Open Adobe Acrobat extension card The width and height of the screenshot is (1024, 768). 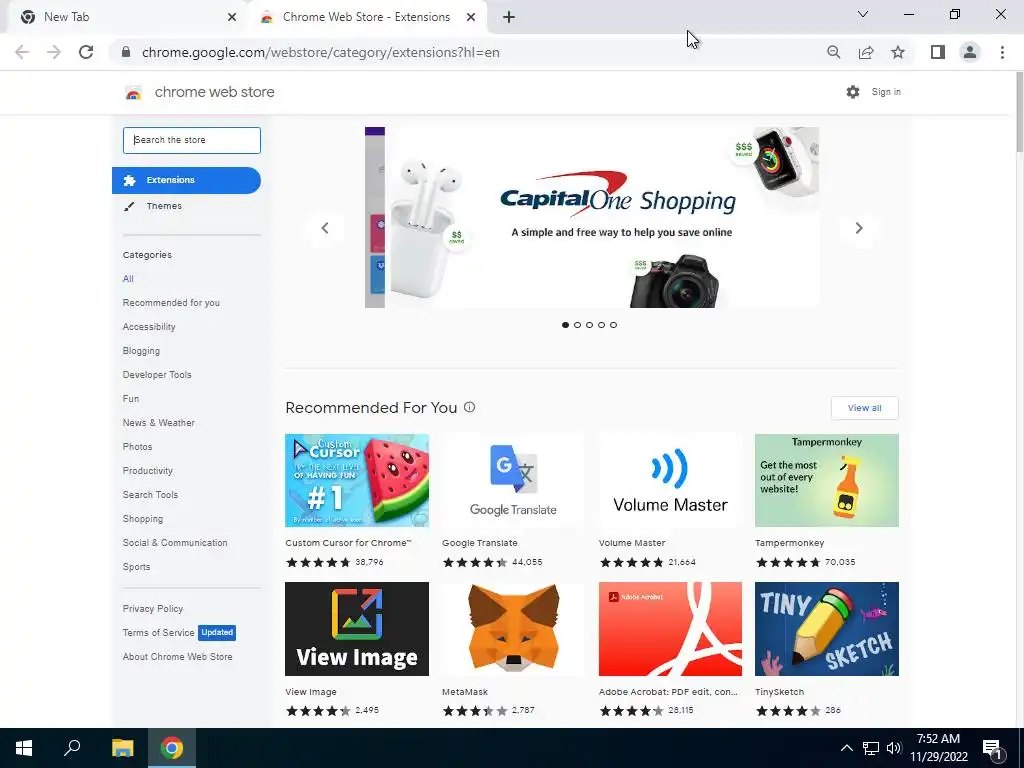point(670,649)
